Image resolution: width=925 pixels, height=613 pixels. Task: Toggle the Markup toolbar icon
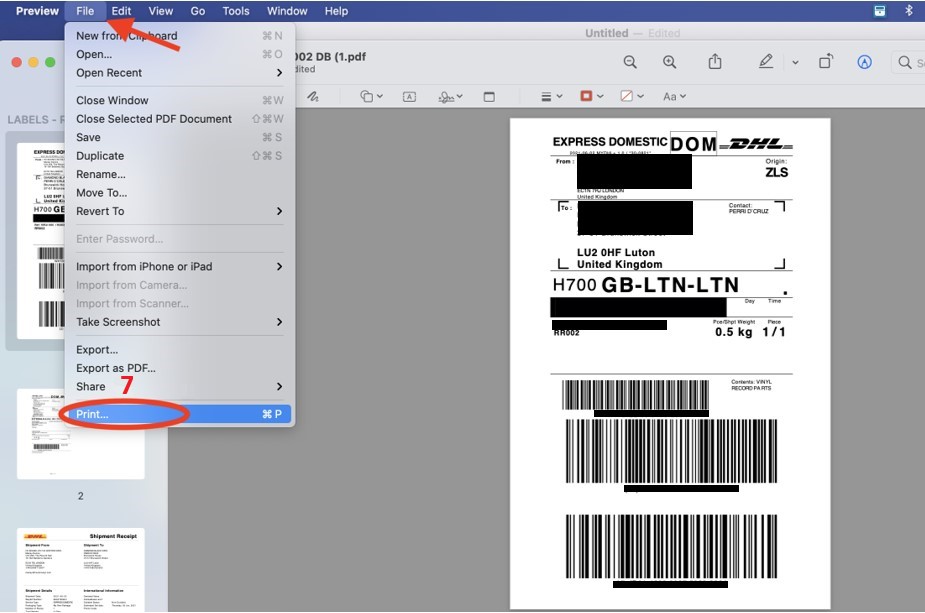pyautogui.click(x=864, y=62)
